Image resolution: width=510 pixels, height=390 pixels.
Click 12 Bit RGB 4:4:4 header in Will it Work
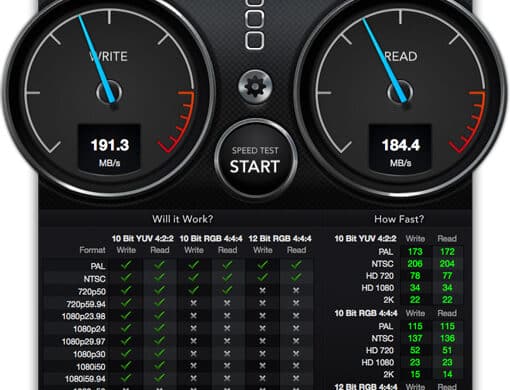point(280,239)
